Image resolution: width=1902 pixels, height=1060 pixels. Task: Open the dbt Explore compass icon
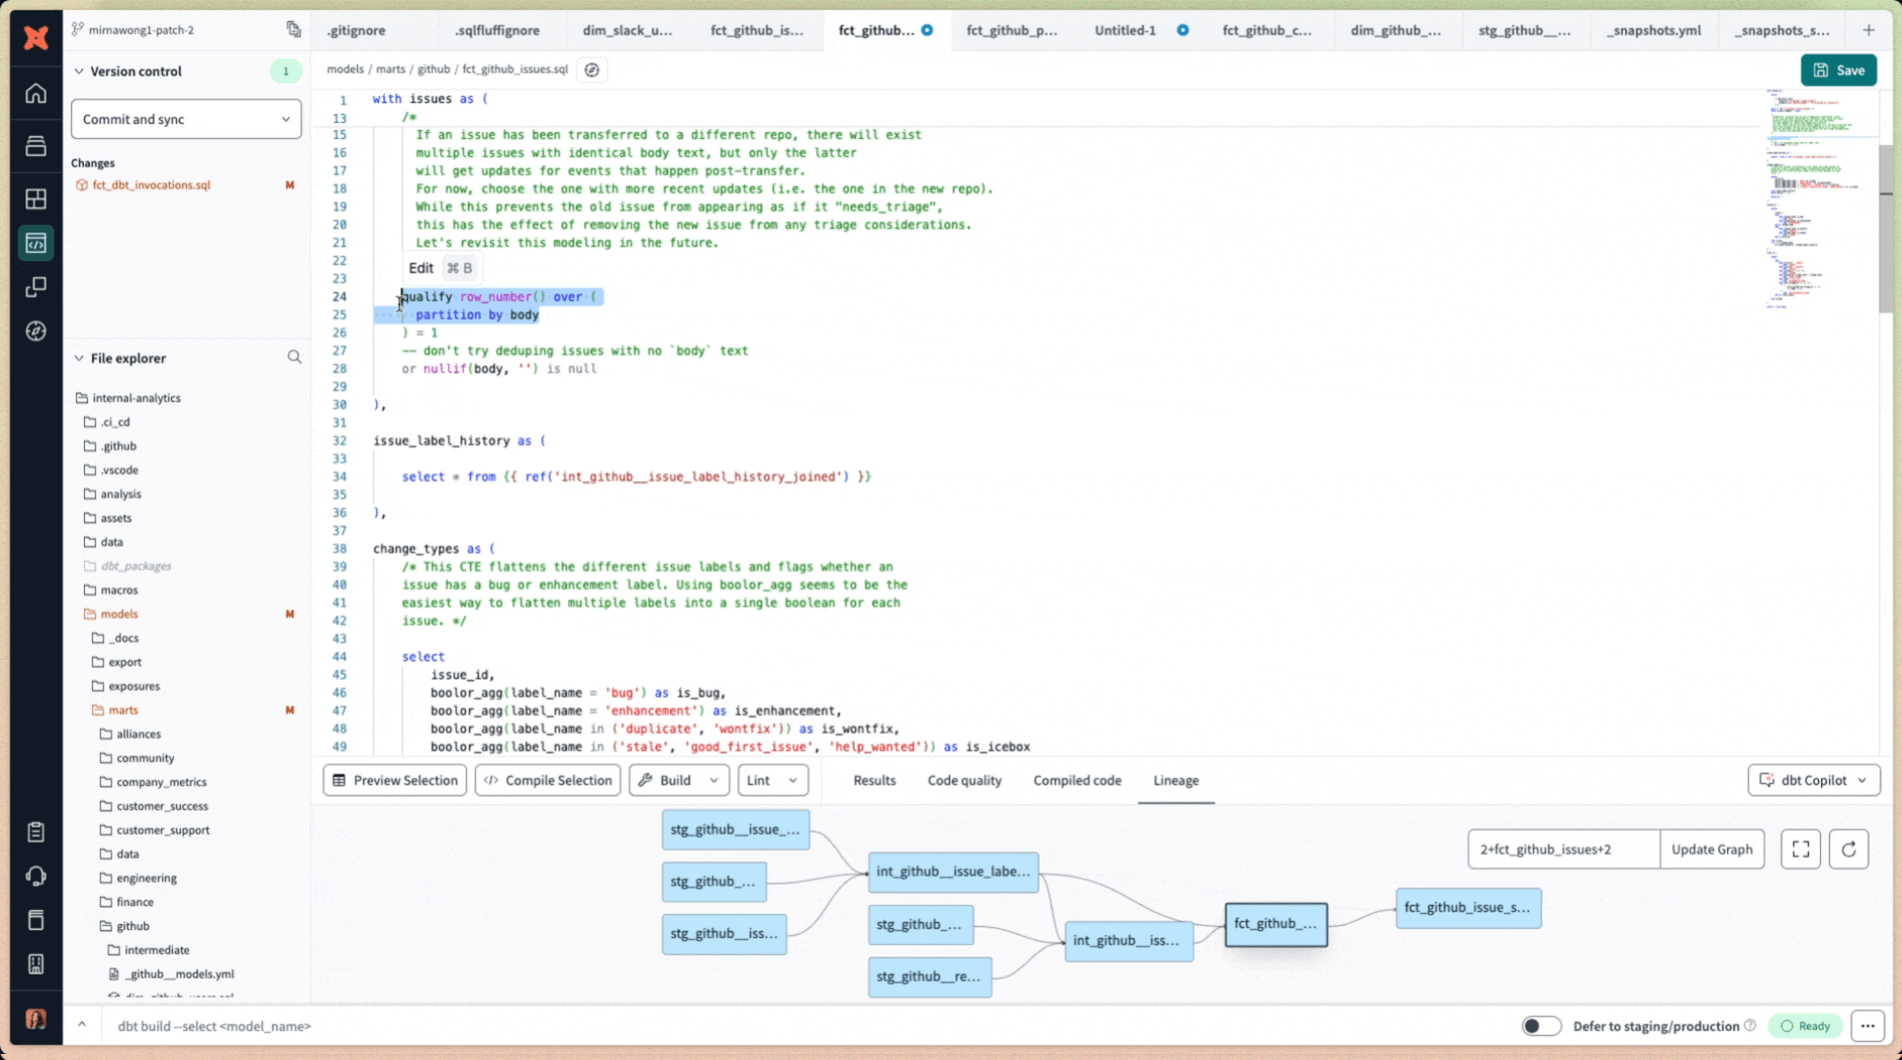36,330
